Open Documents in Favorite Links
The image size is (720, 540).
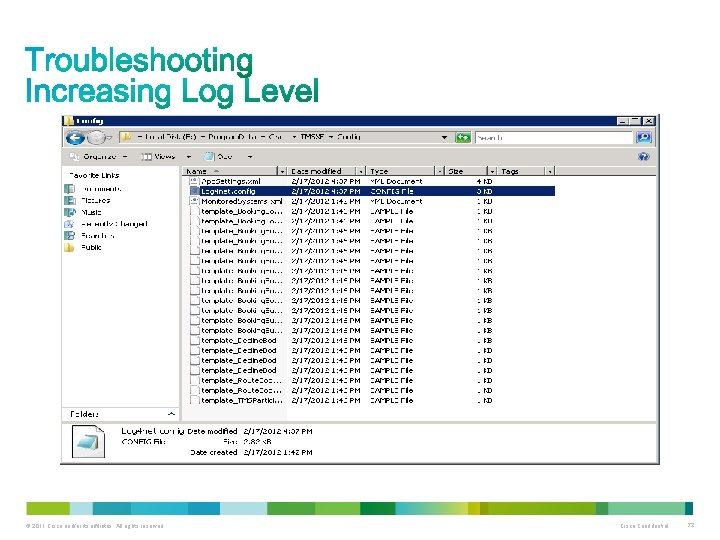(101, 189)
